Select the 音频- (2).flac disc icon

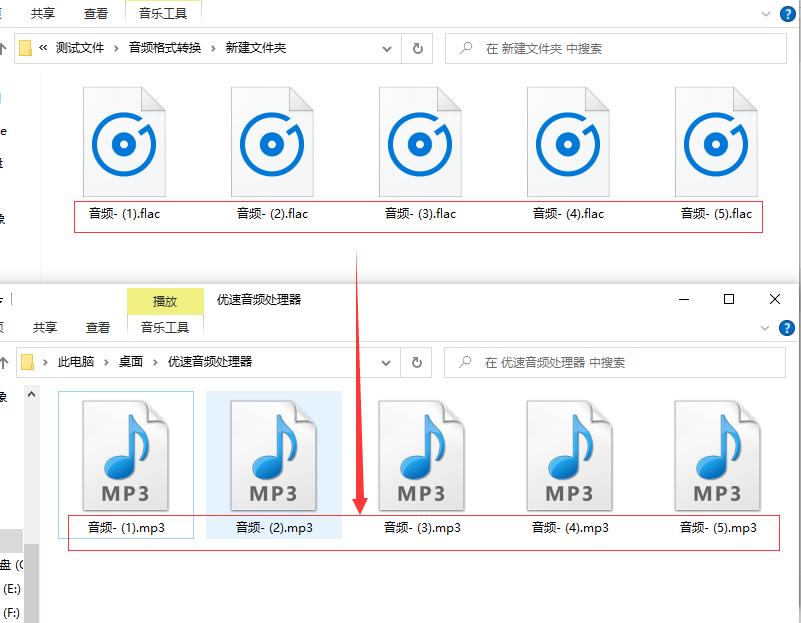(272, 141)
